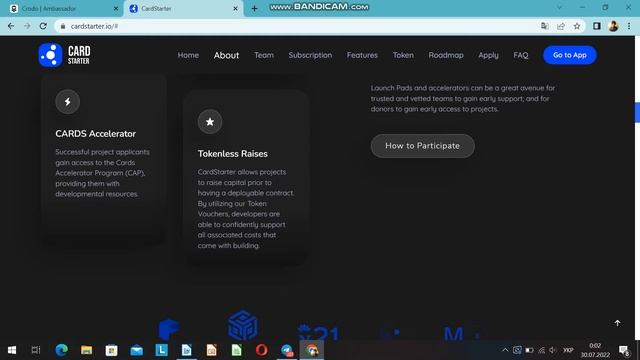Viewport: 640px width, 360px height.
Task: Open the Home nav link
Action: (188, 55)
